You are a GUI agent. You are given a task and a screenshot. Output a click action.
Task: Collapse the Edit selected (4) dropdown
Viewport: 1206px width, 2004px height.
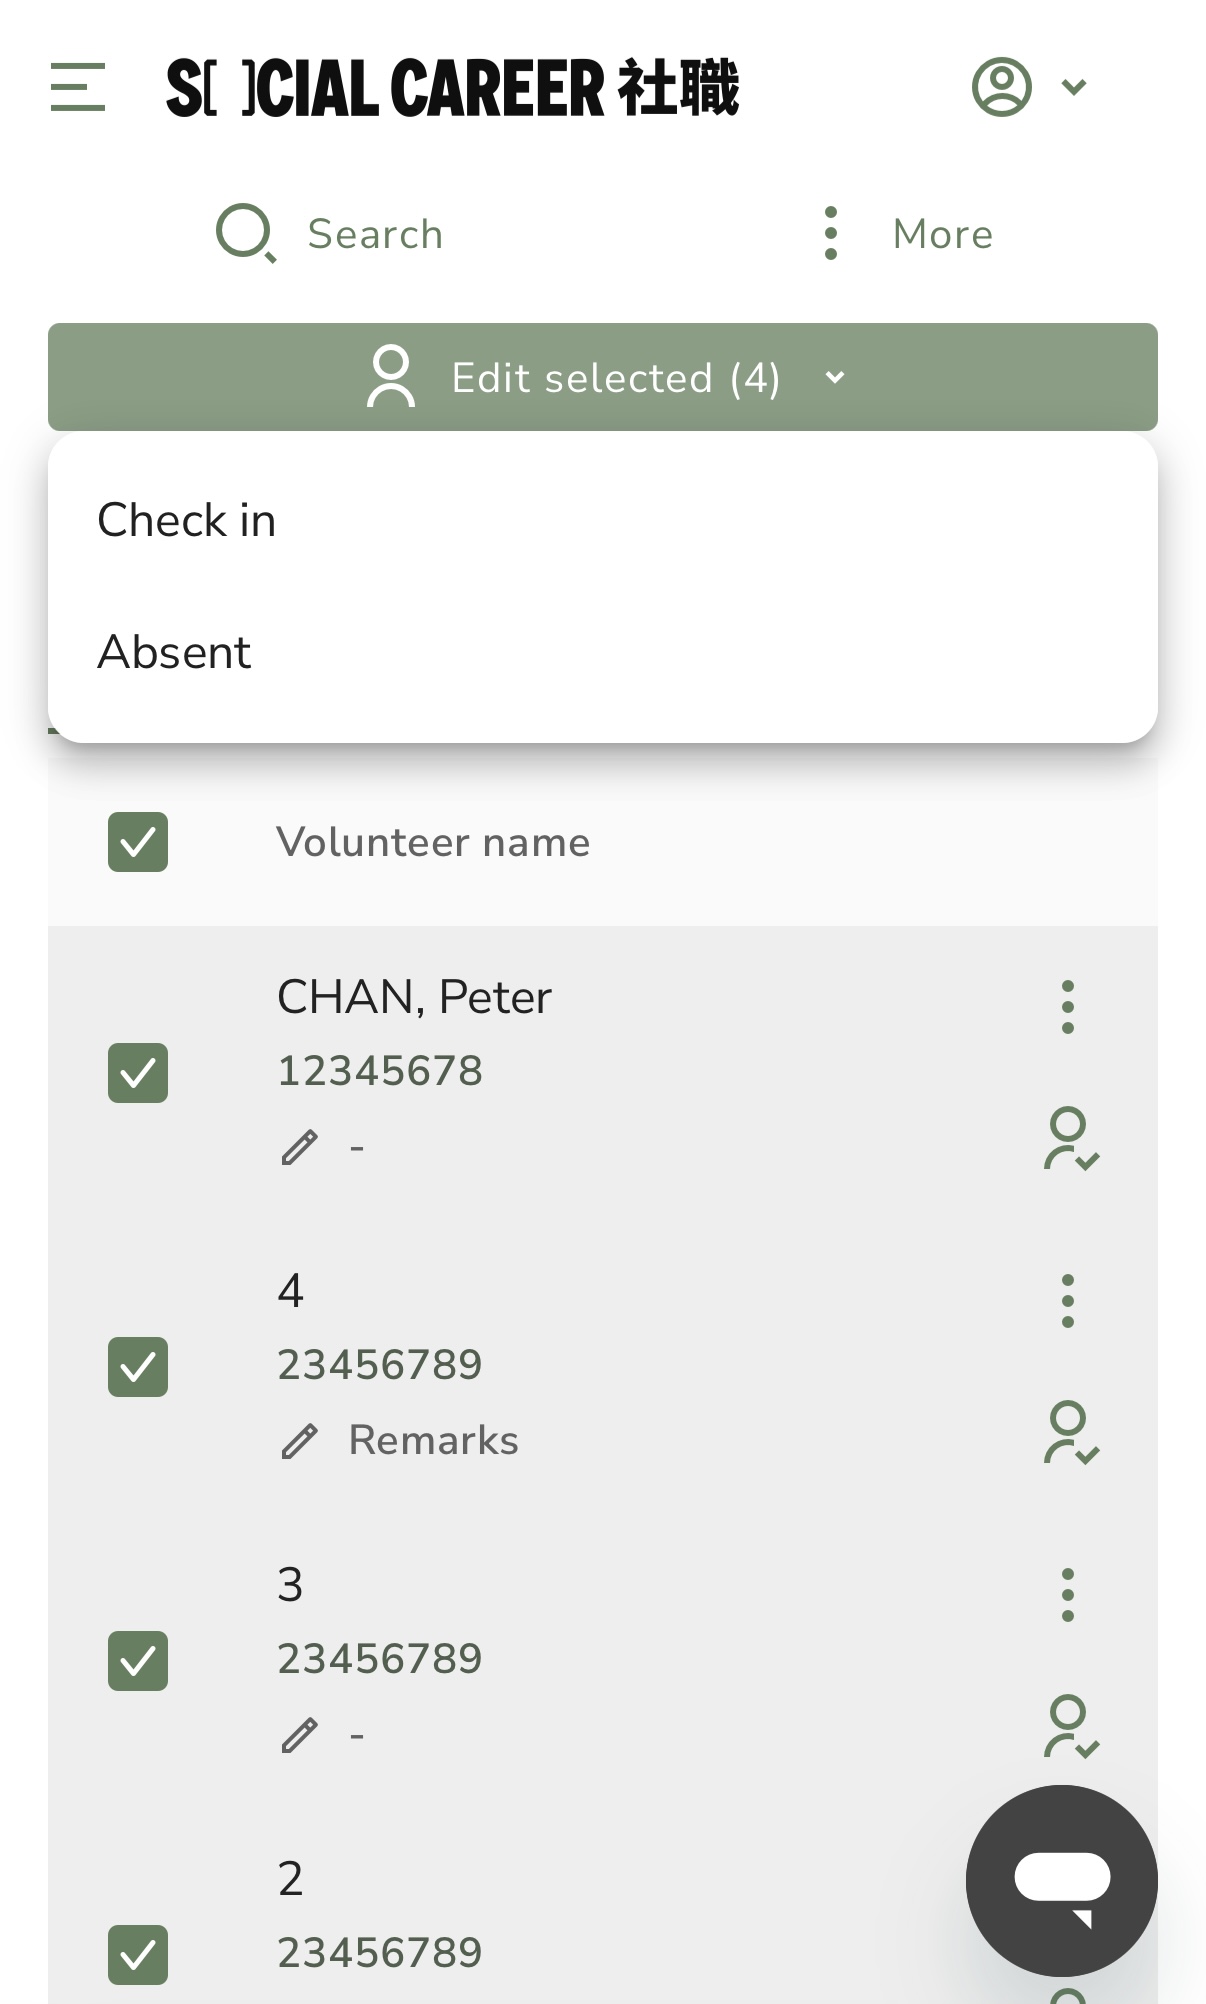coord(603,377)
